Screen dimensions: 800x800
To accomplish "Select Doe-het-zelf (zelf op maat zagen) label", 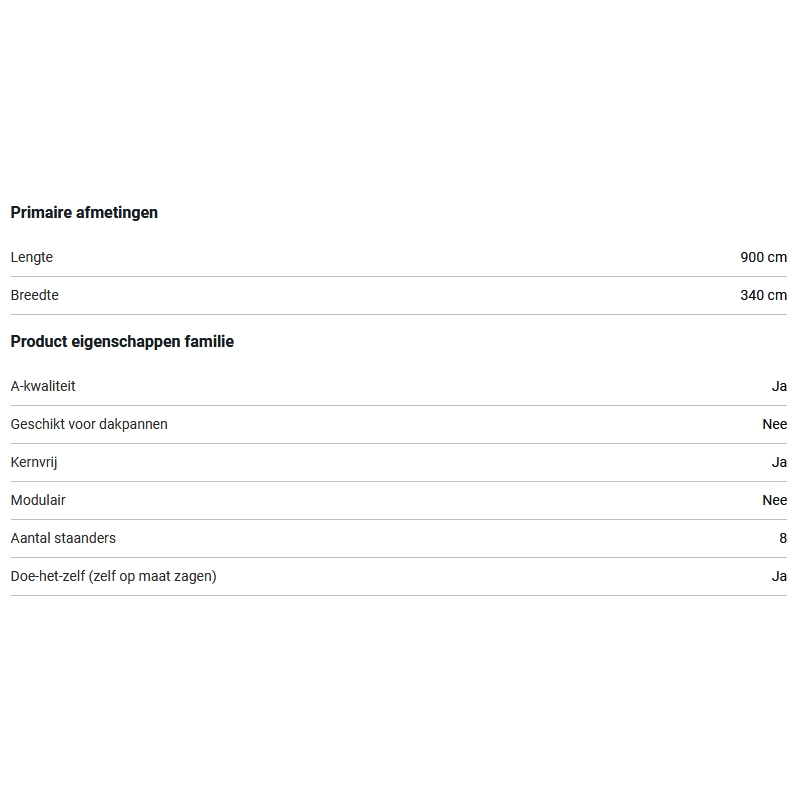I will coord(113,576).
